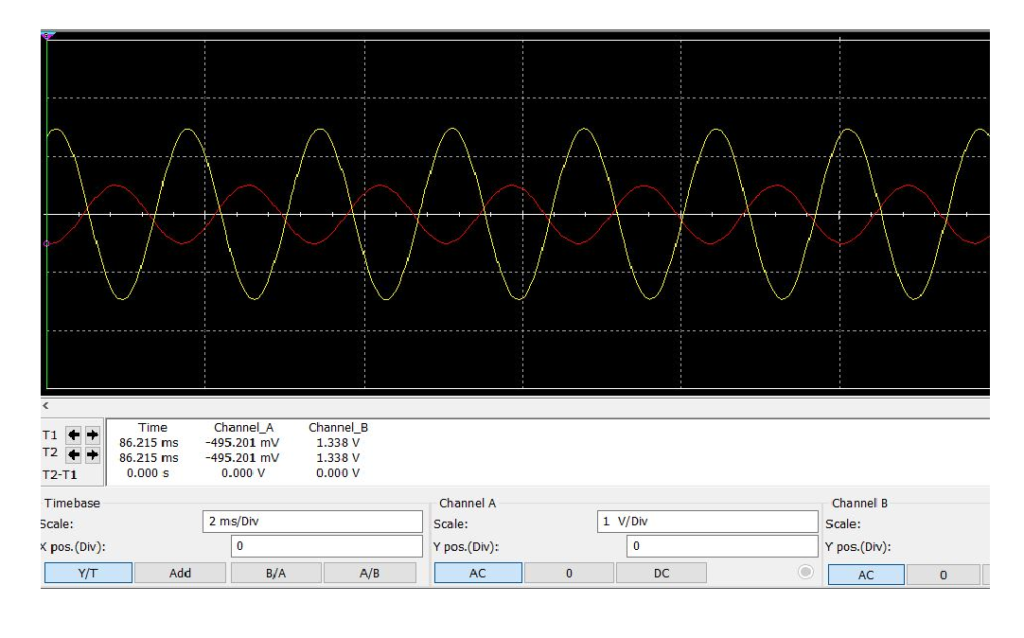Click the Timebase group label
The image size is (1024, 638).
pos(72,503)
